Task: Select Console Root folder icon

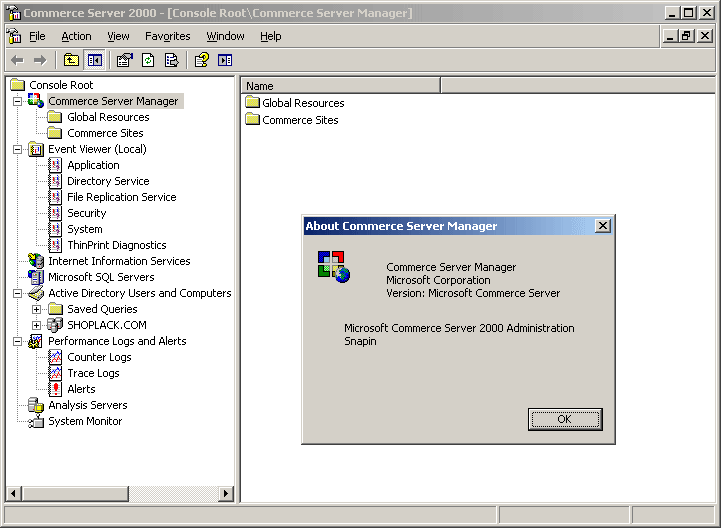Action: 17,85
